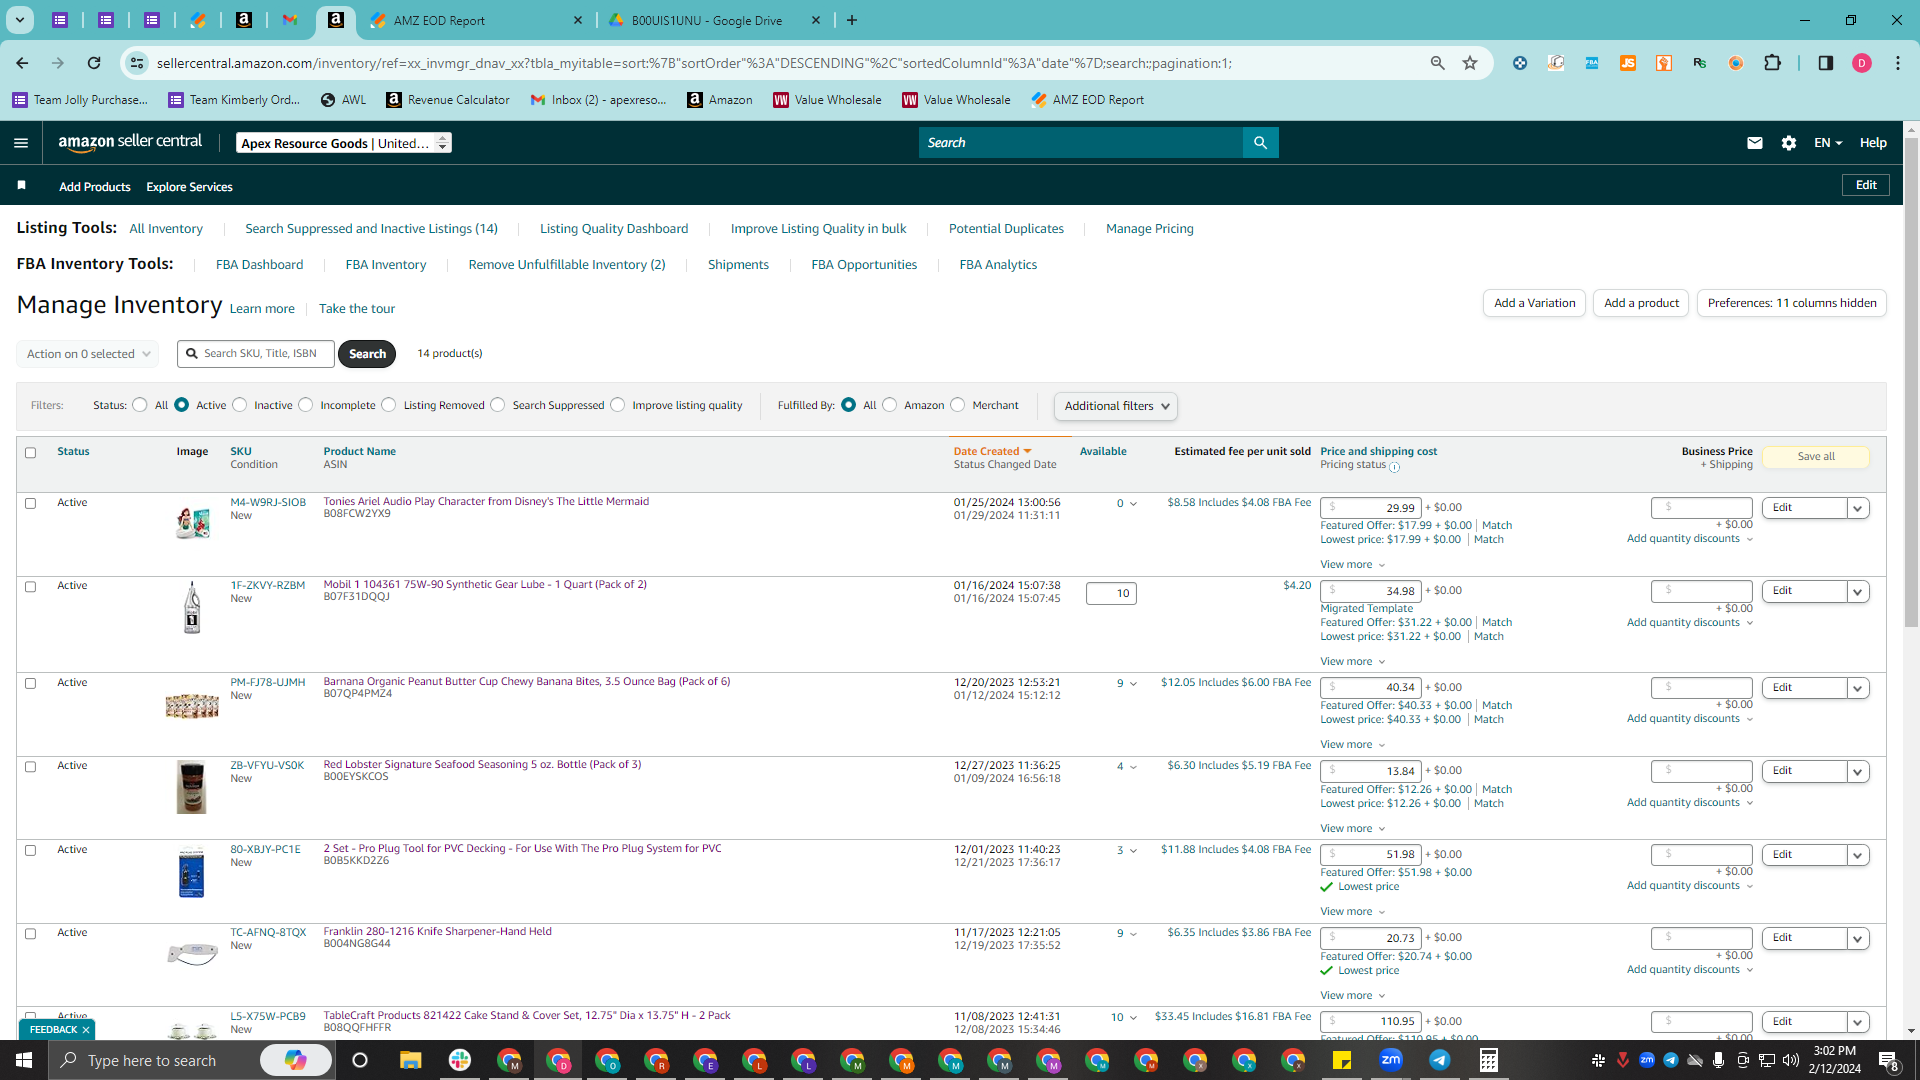1920x1080 pixels.
Task: Select the Incomplete status radio button
Action: [306, 405]
